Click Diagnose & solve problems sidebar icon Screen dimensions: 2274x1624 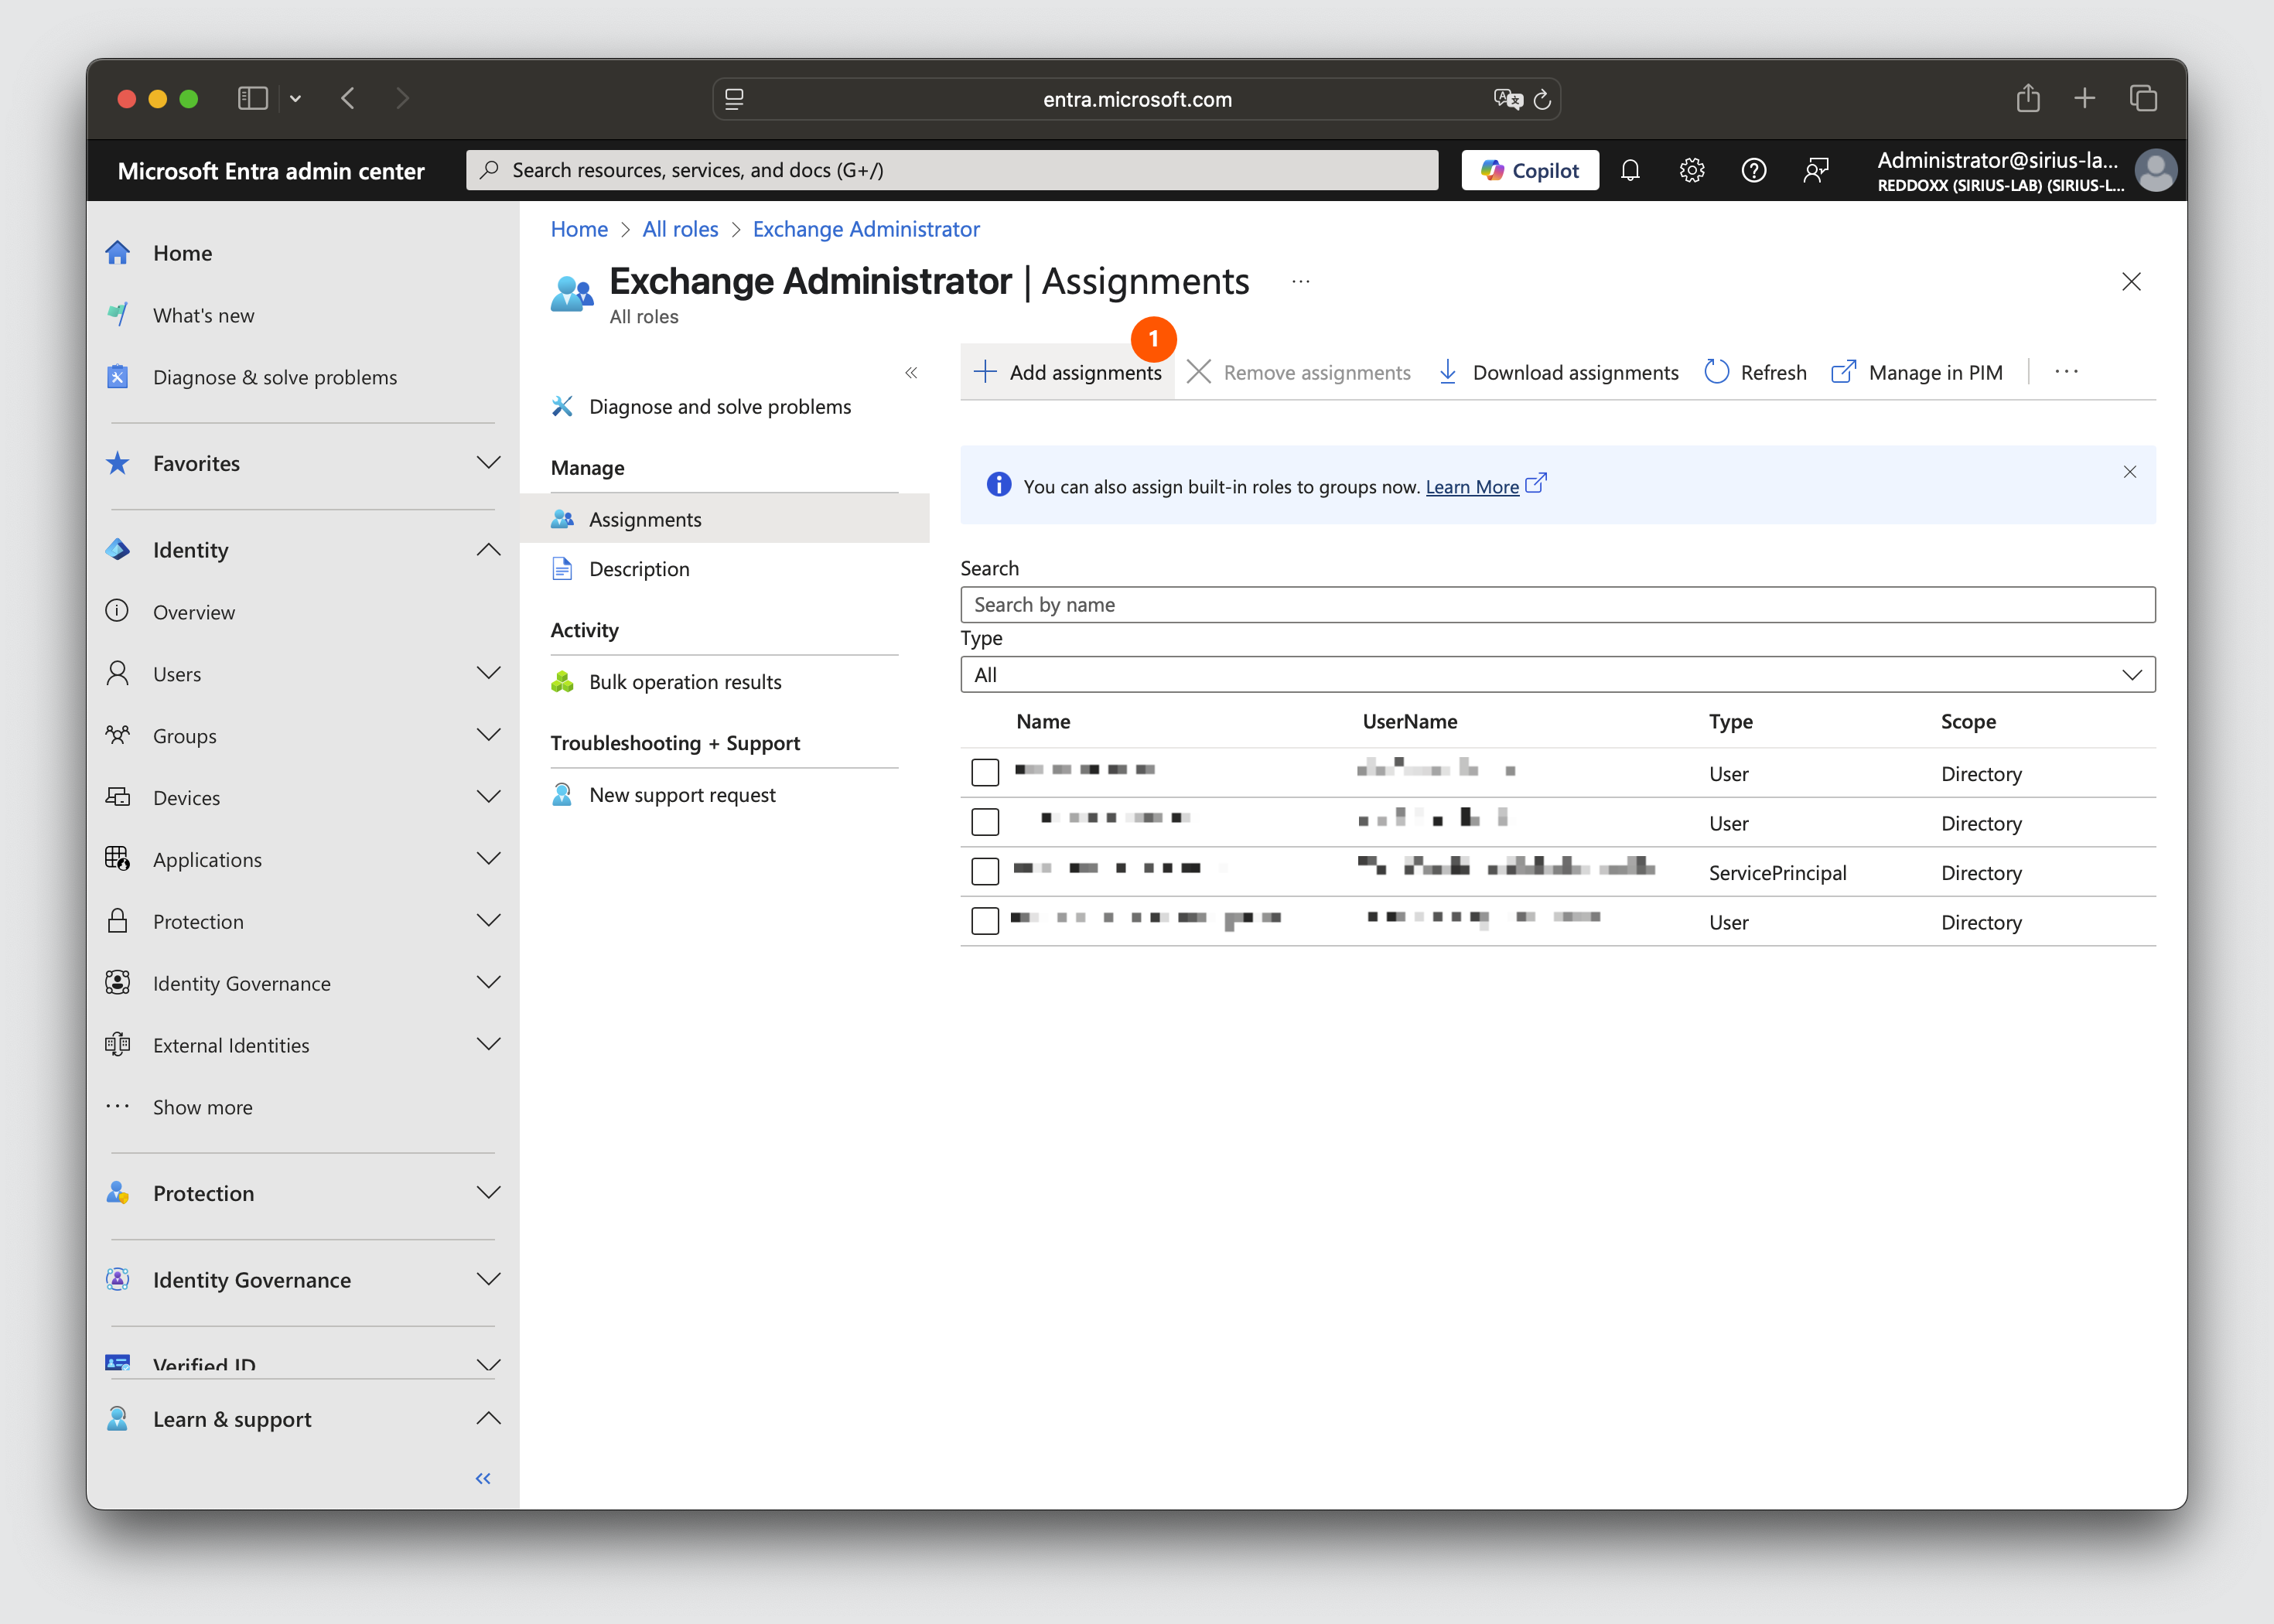pyautogui.click(x=118, y=377)
